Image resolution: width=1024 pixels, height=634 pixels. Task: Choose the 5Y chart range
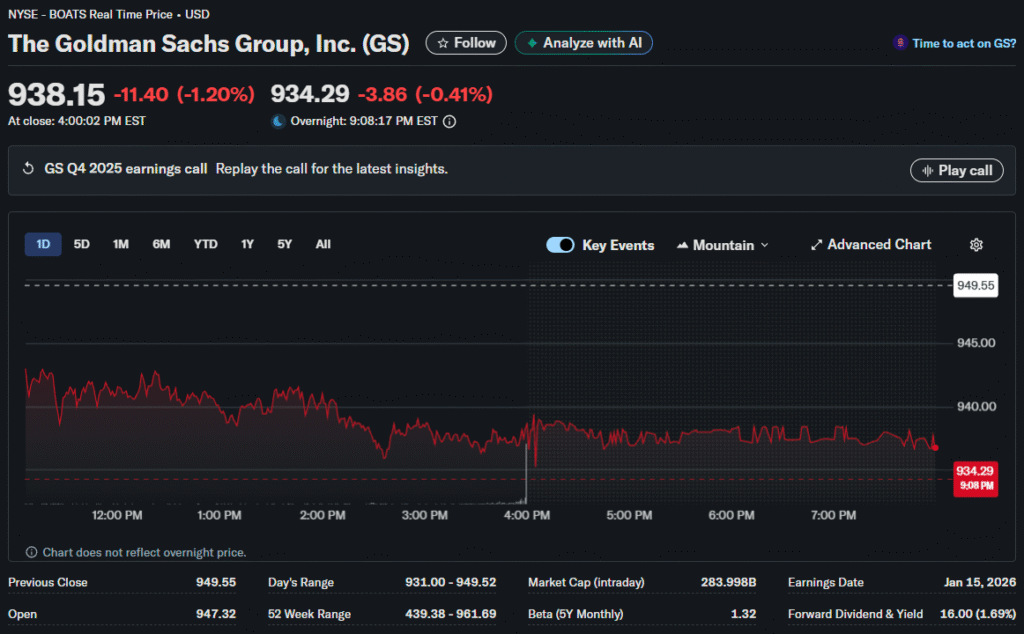coord(285,244)
